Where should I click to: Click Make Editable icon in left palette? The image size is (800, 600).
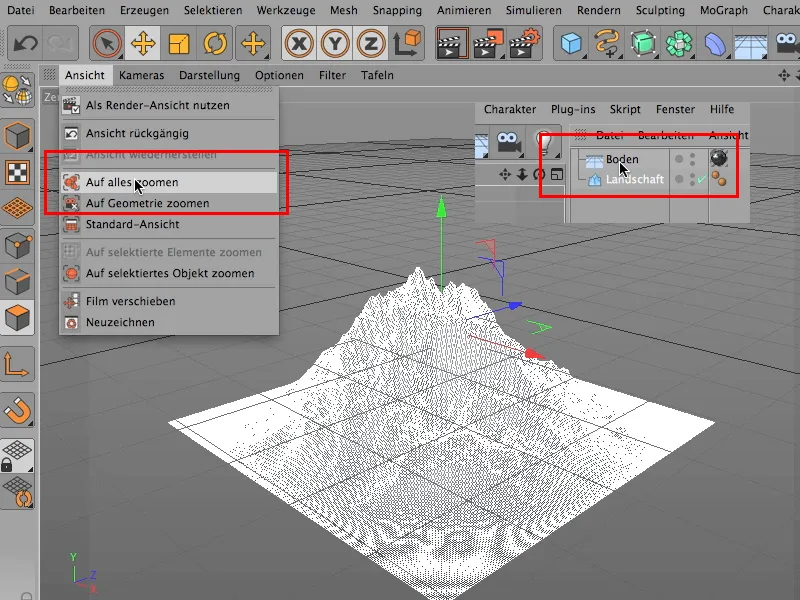(x=18, y=136)
